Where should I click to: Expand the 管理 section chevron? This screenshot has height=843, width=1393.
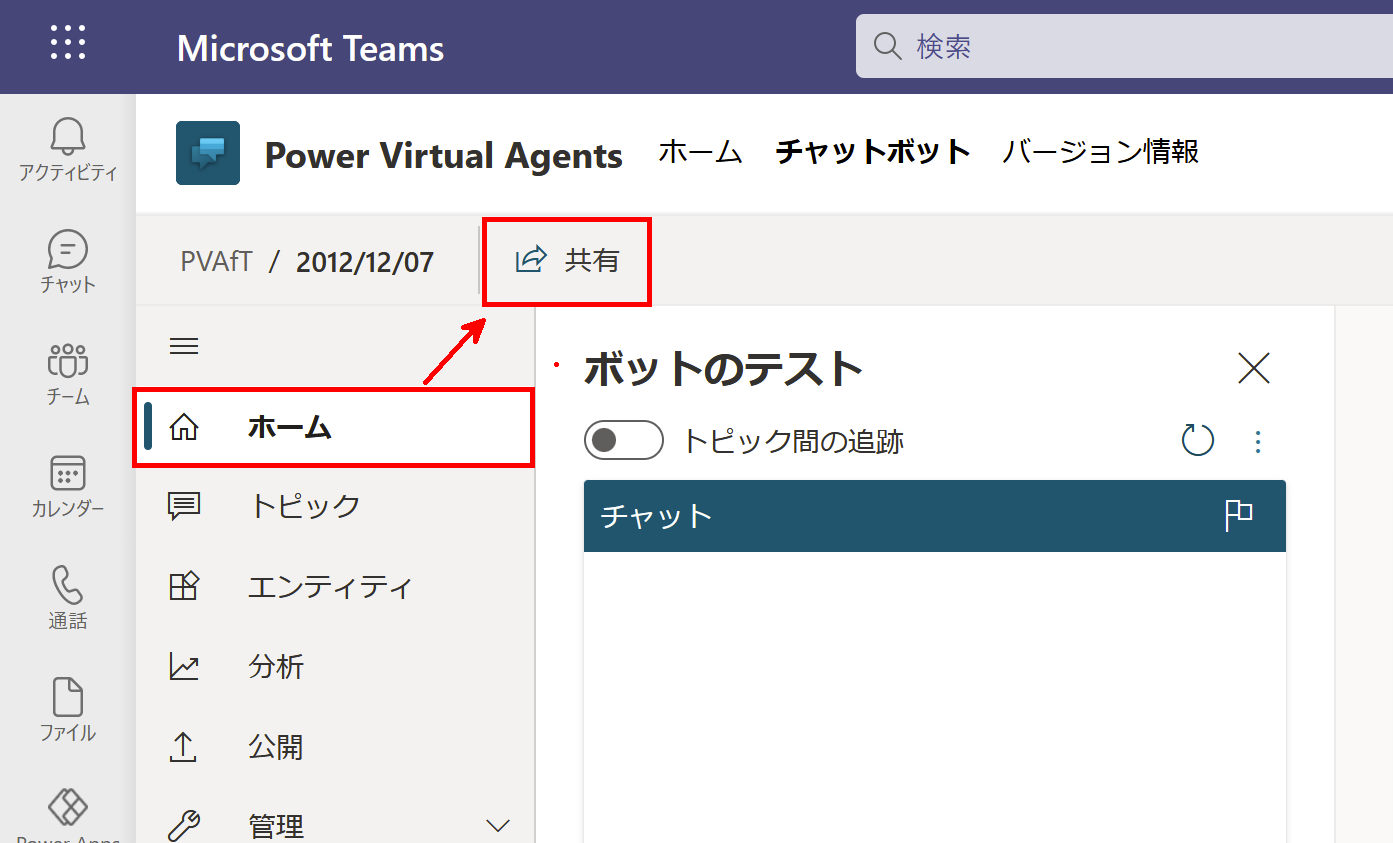[x=498, y=826]
